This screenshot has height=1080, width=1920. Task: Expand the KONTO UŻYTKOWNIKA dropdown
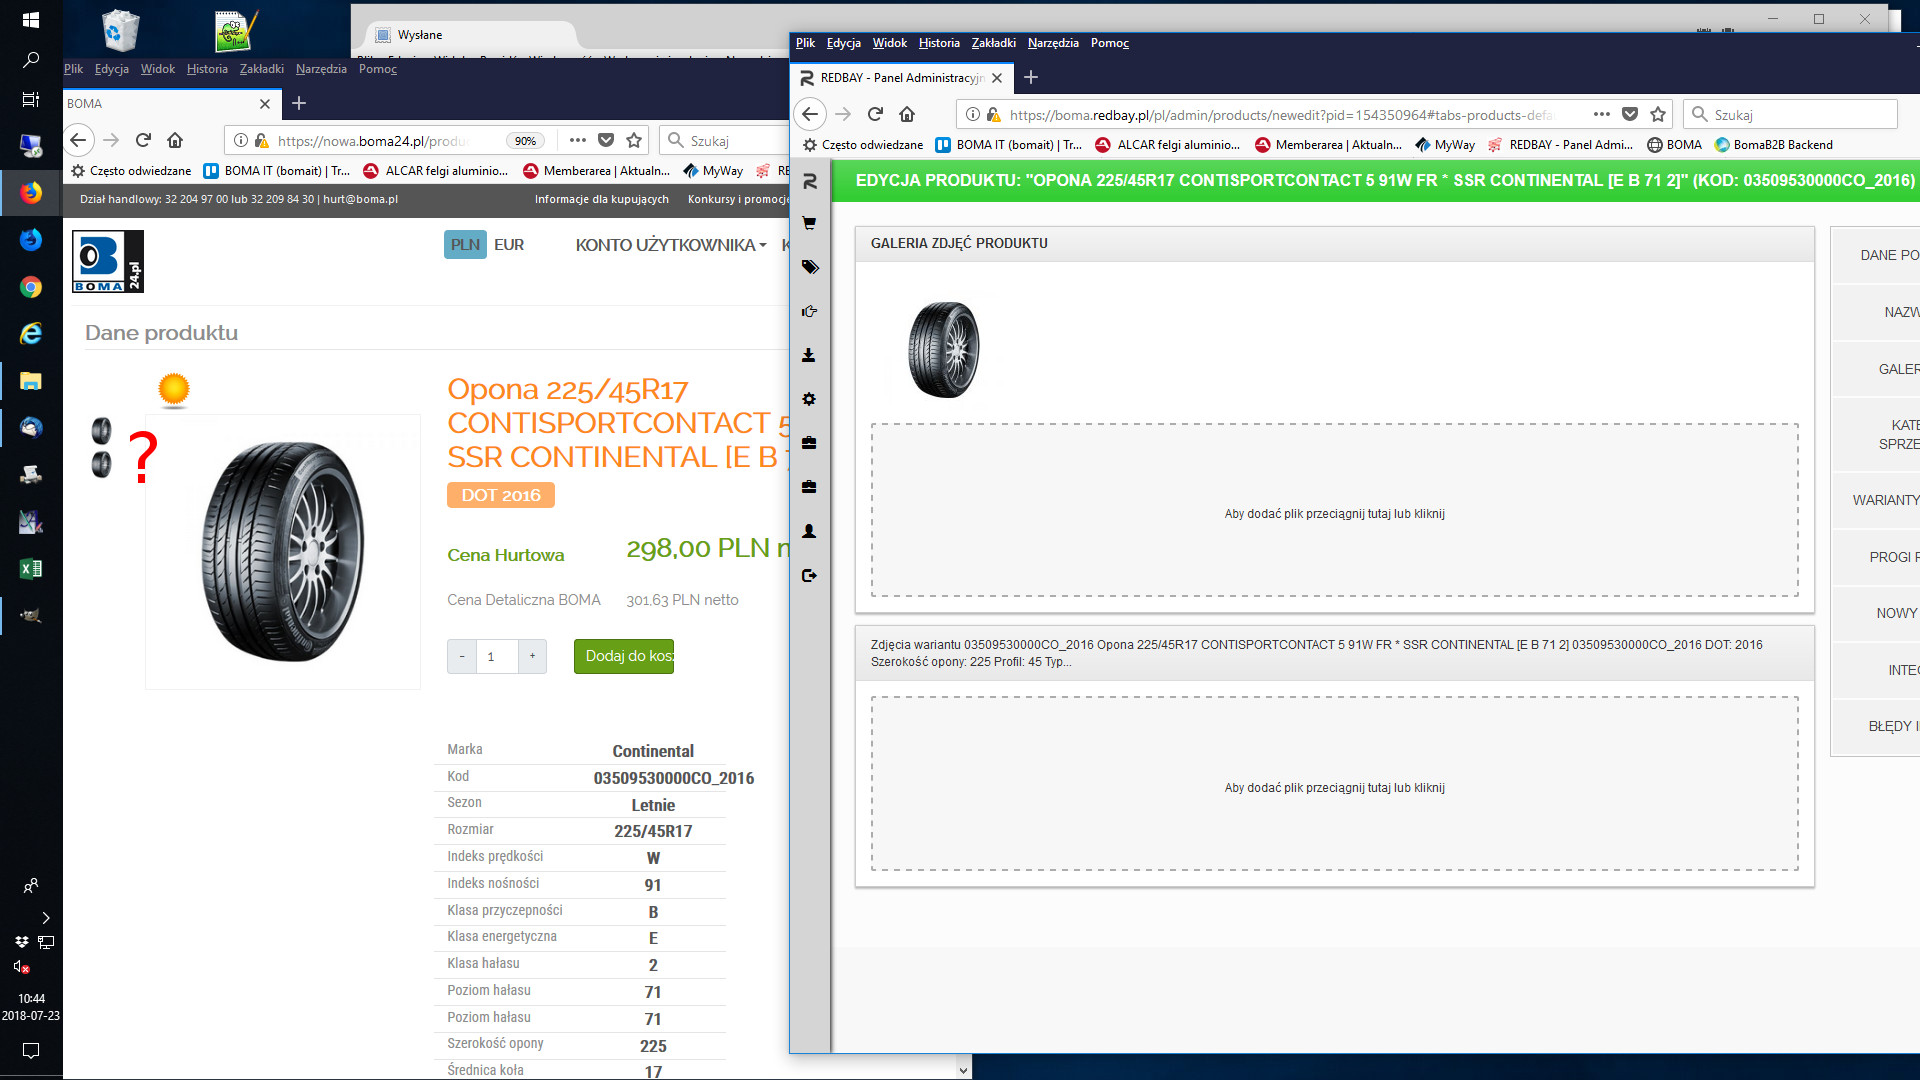pos(670,245)
